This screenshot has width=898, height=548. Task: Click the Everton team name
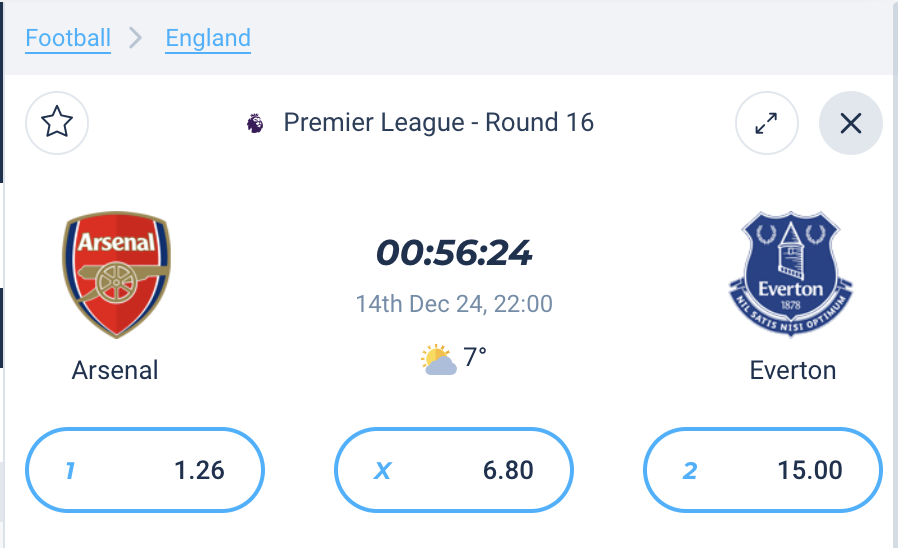[x=793, y=370]
